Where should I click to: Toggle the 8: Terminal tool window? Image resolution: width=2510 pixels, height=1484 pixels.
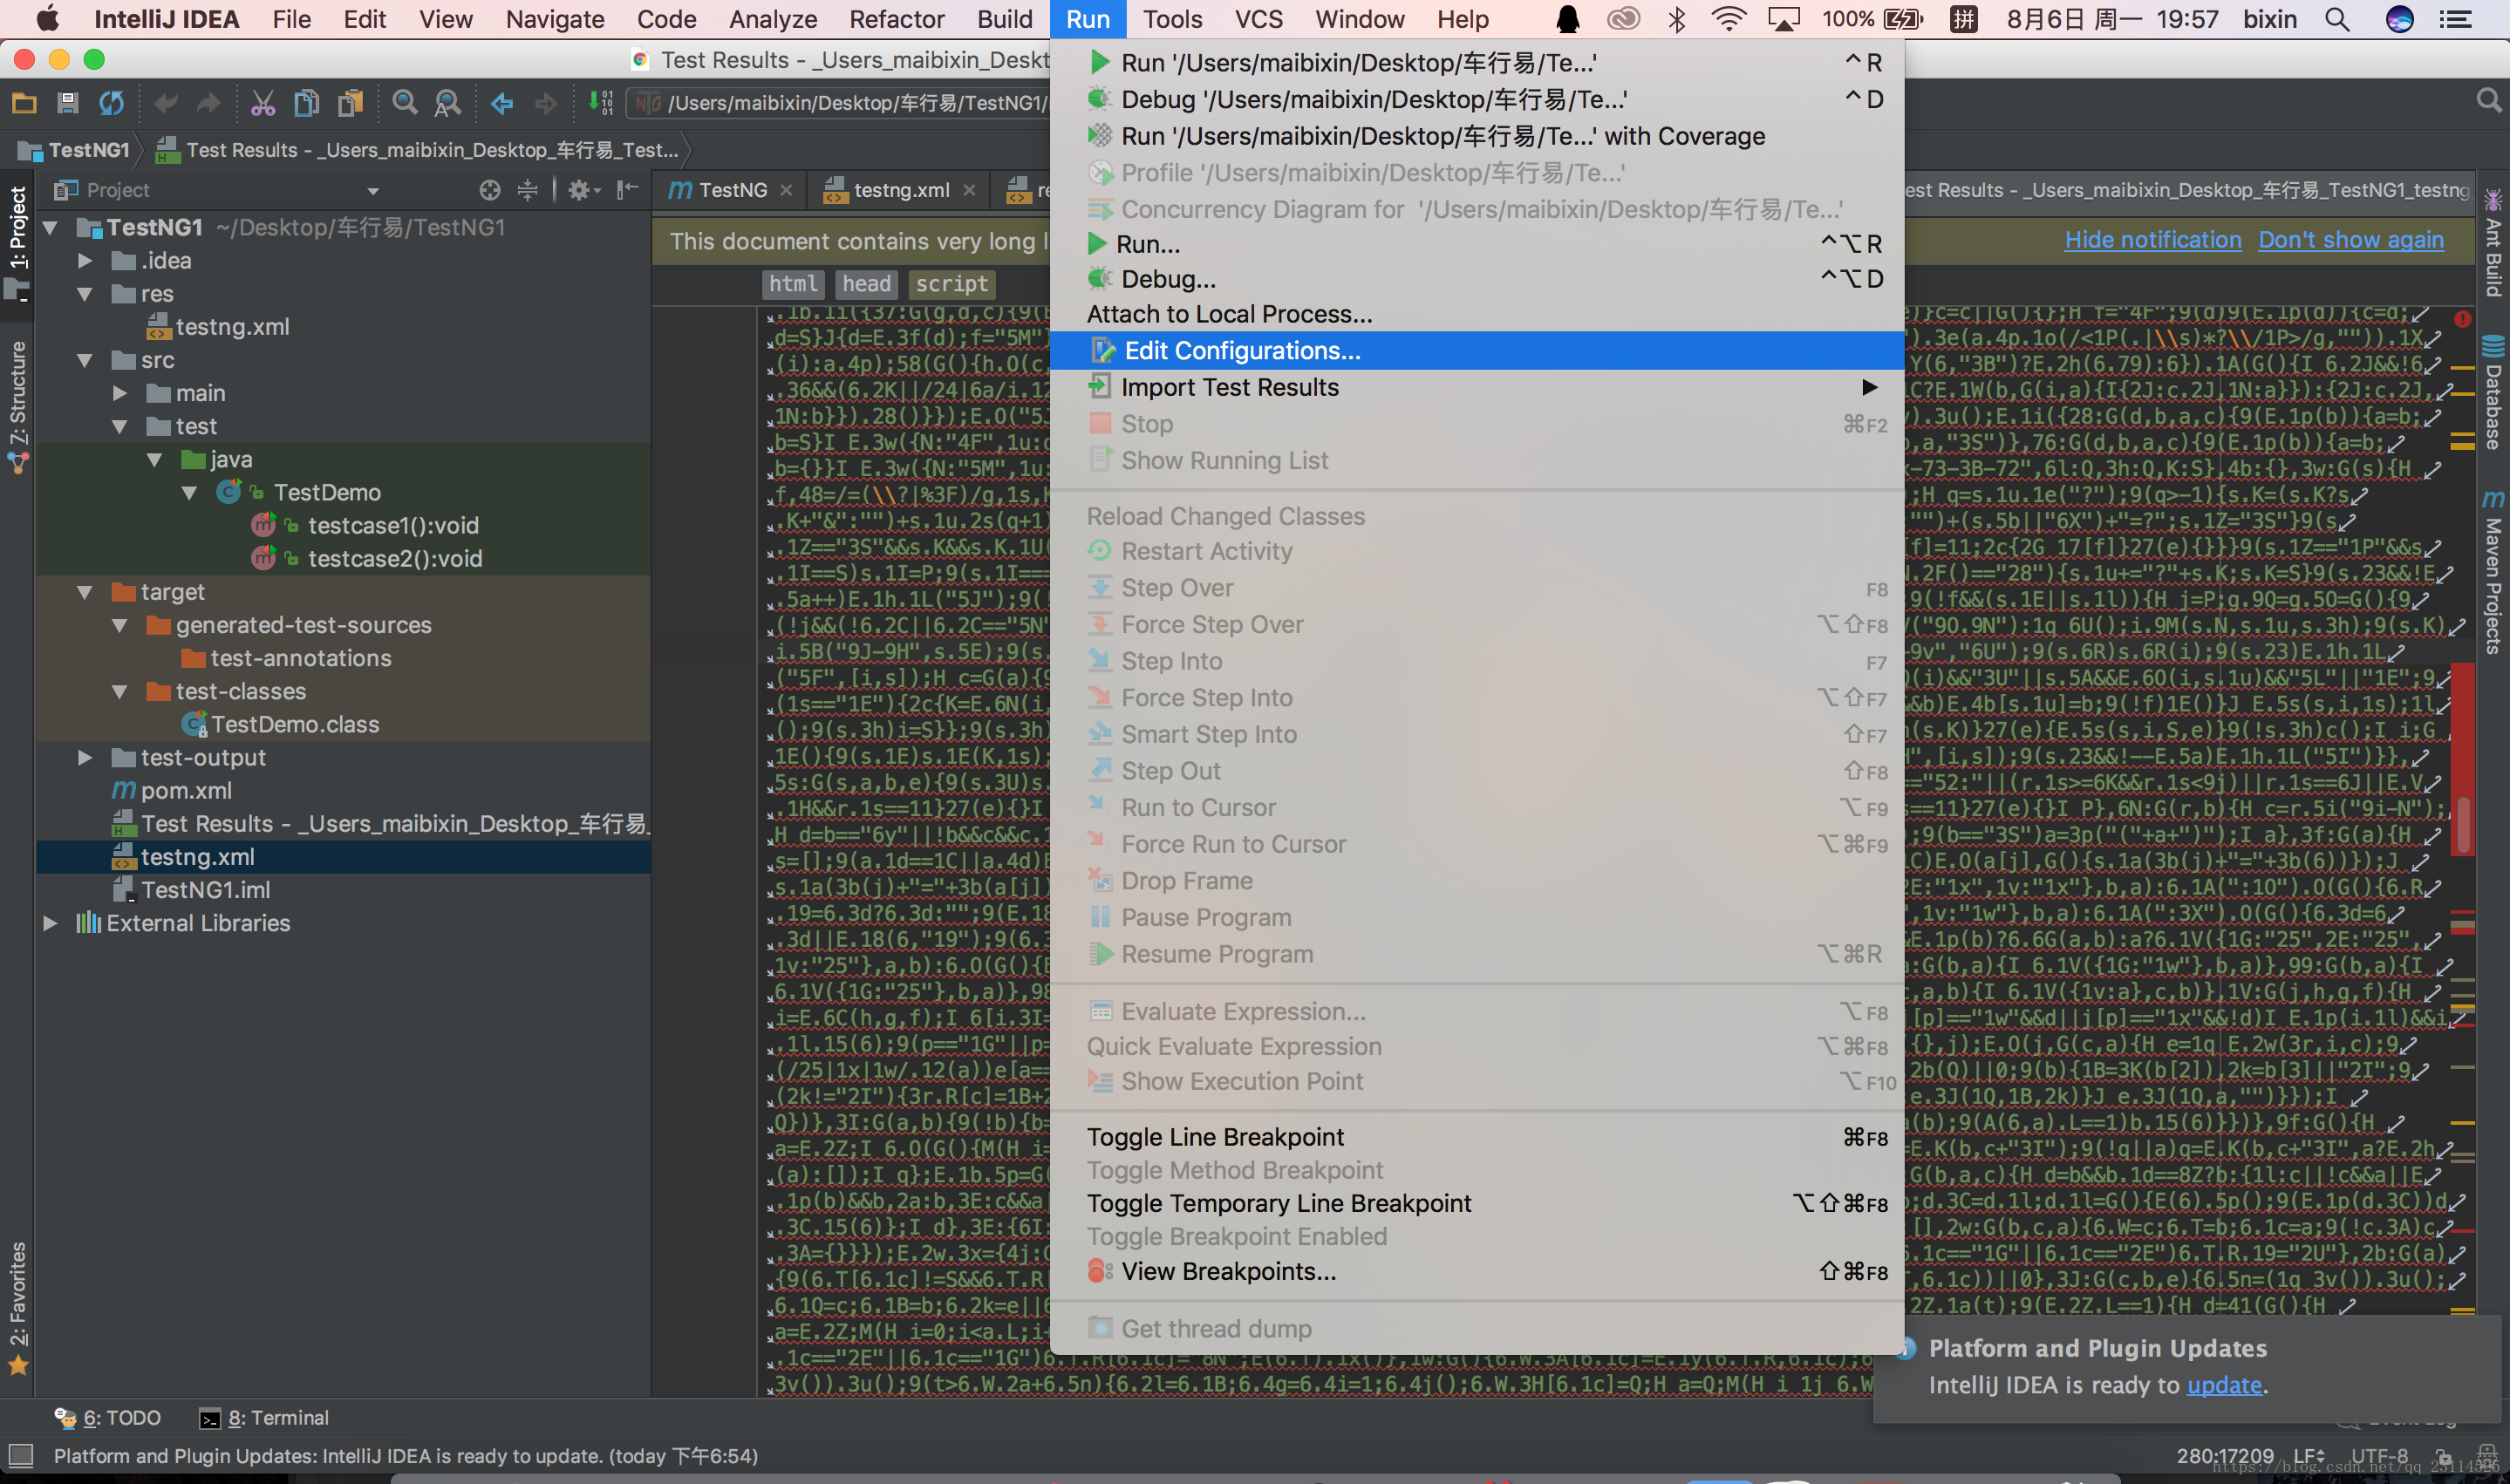264,1417
